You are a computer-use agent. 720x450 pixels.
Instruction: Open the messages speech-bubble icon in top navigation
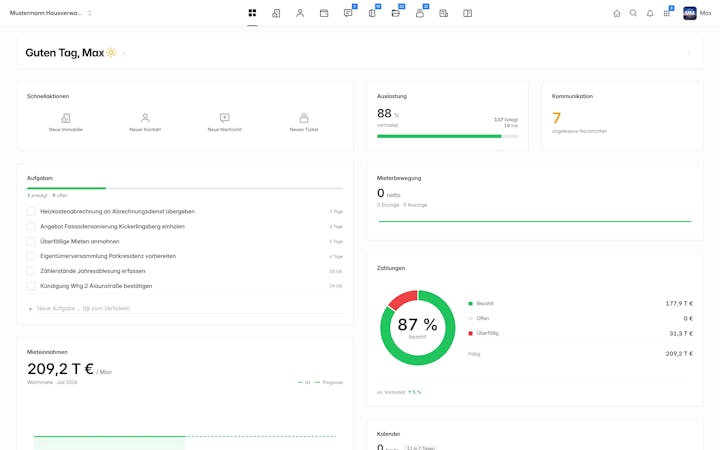pyautogui.click(x=348, y=13)
